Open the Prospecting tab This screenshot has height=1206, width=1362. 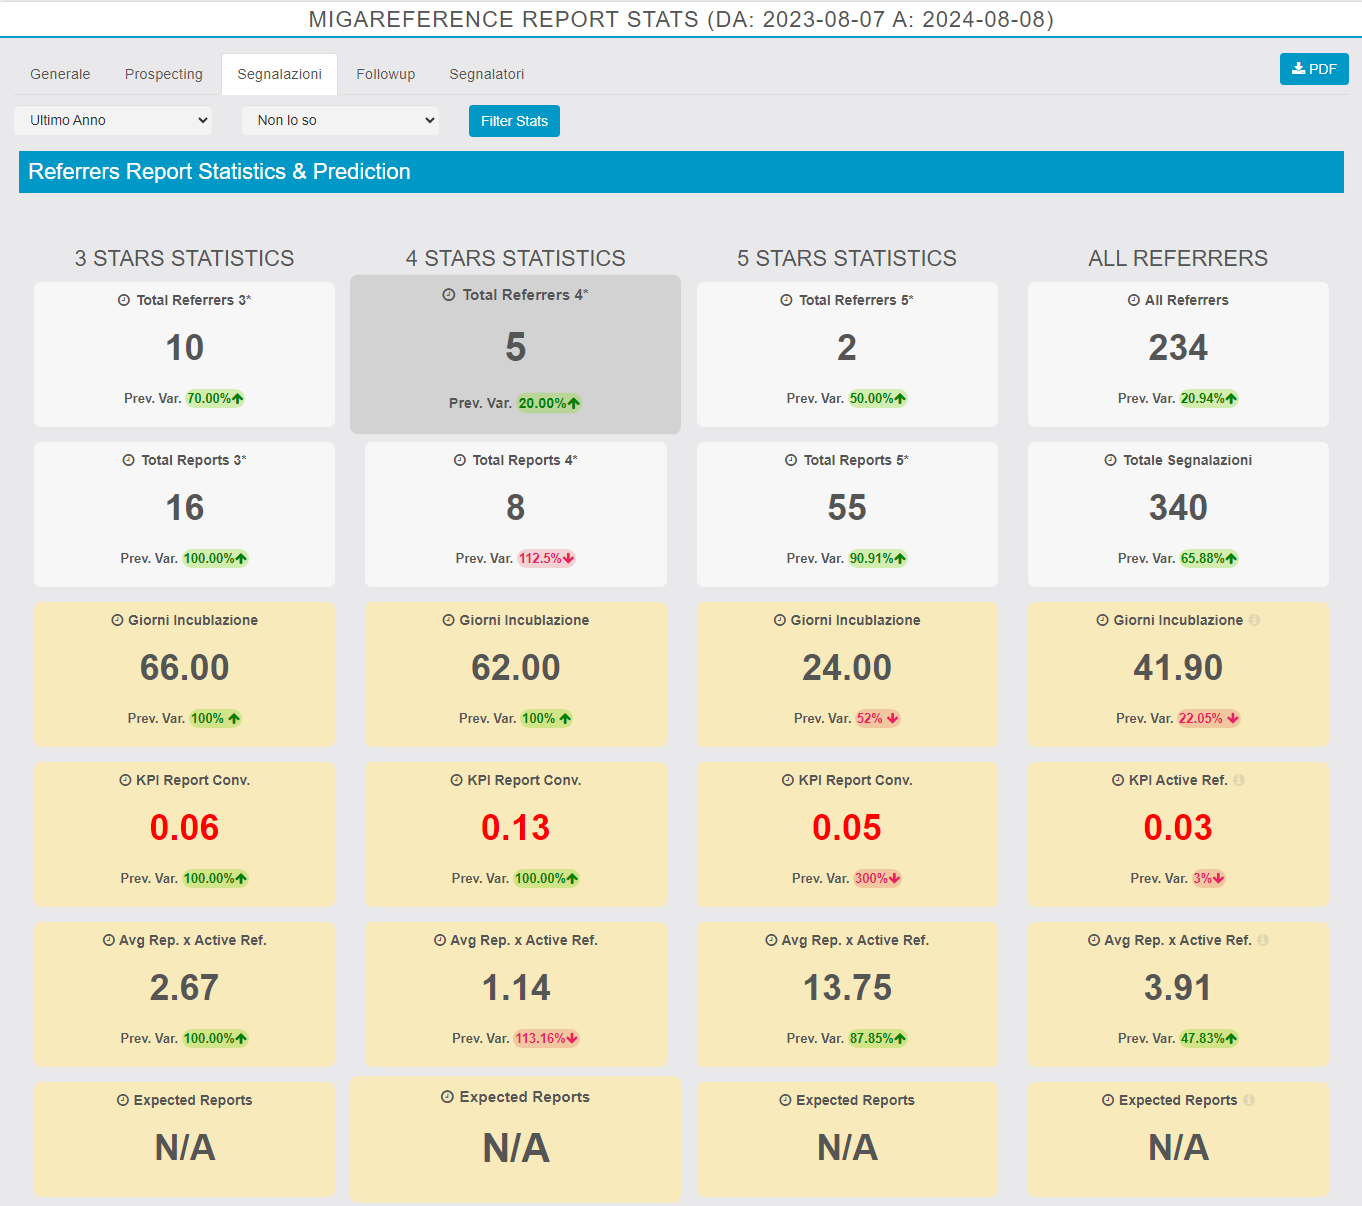pos(164,74)
